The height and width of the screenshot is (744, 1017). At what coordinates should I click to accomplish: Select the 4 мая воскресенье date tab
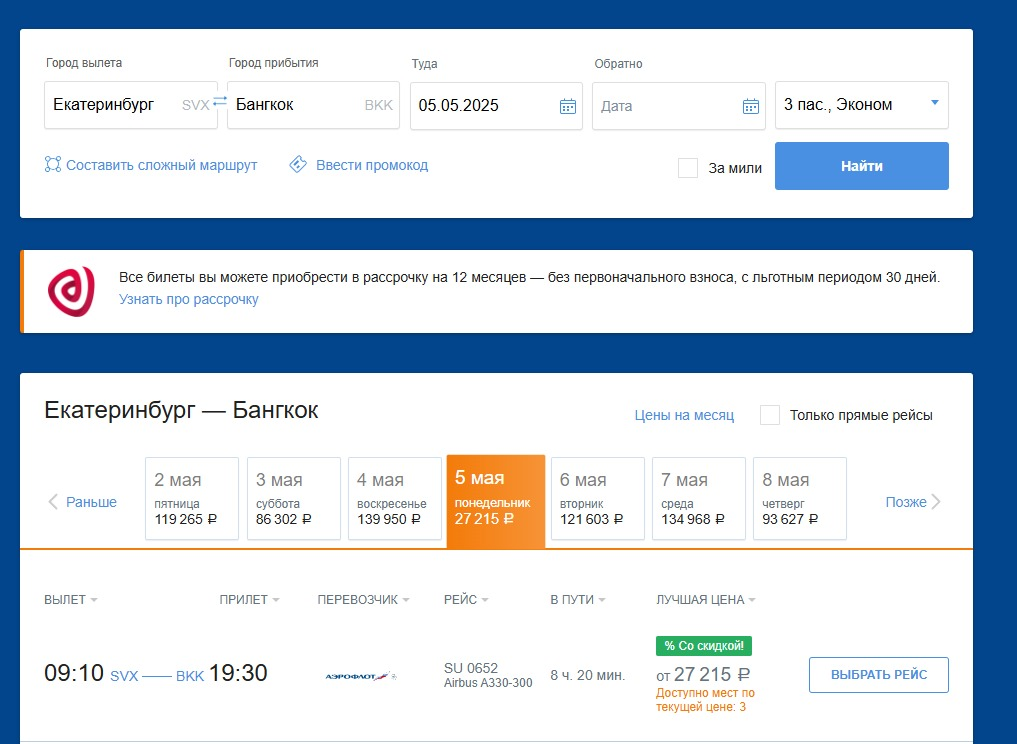(395, 498)
